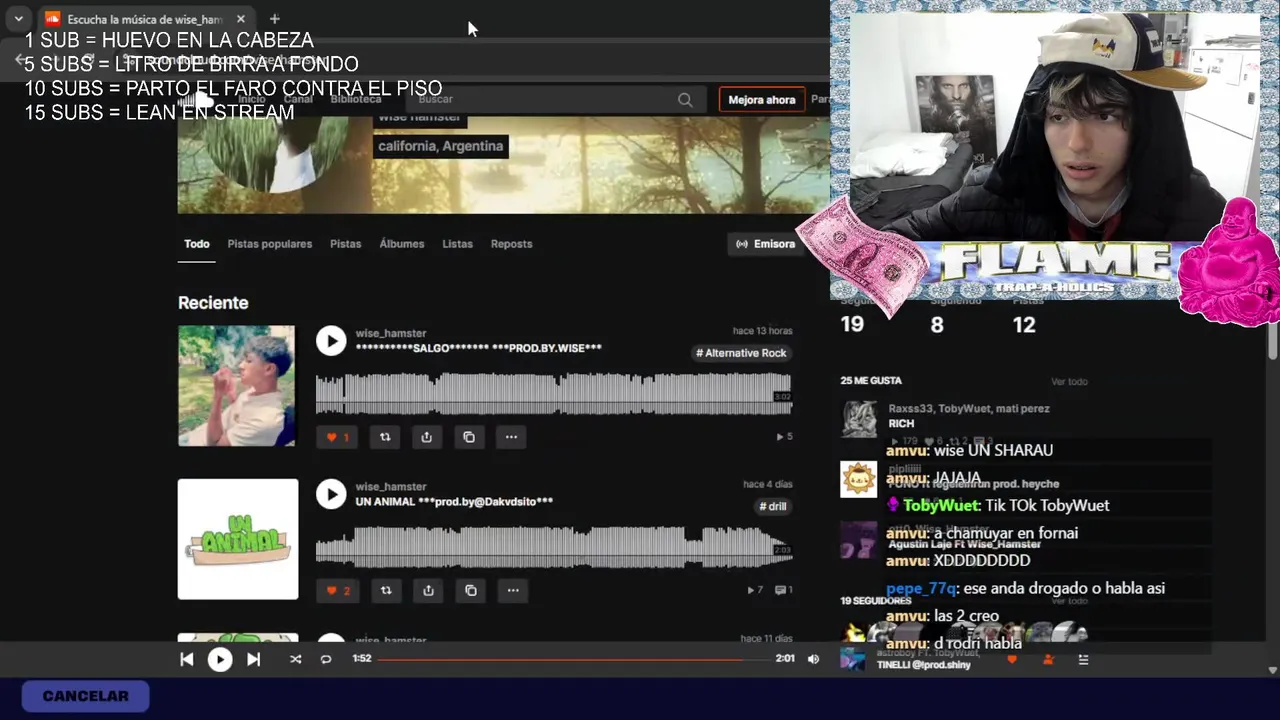The image size is (1280, 720).
Task: Close the SoundCloud browser tab
Action: [241, 19]
